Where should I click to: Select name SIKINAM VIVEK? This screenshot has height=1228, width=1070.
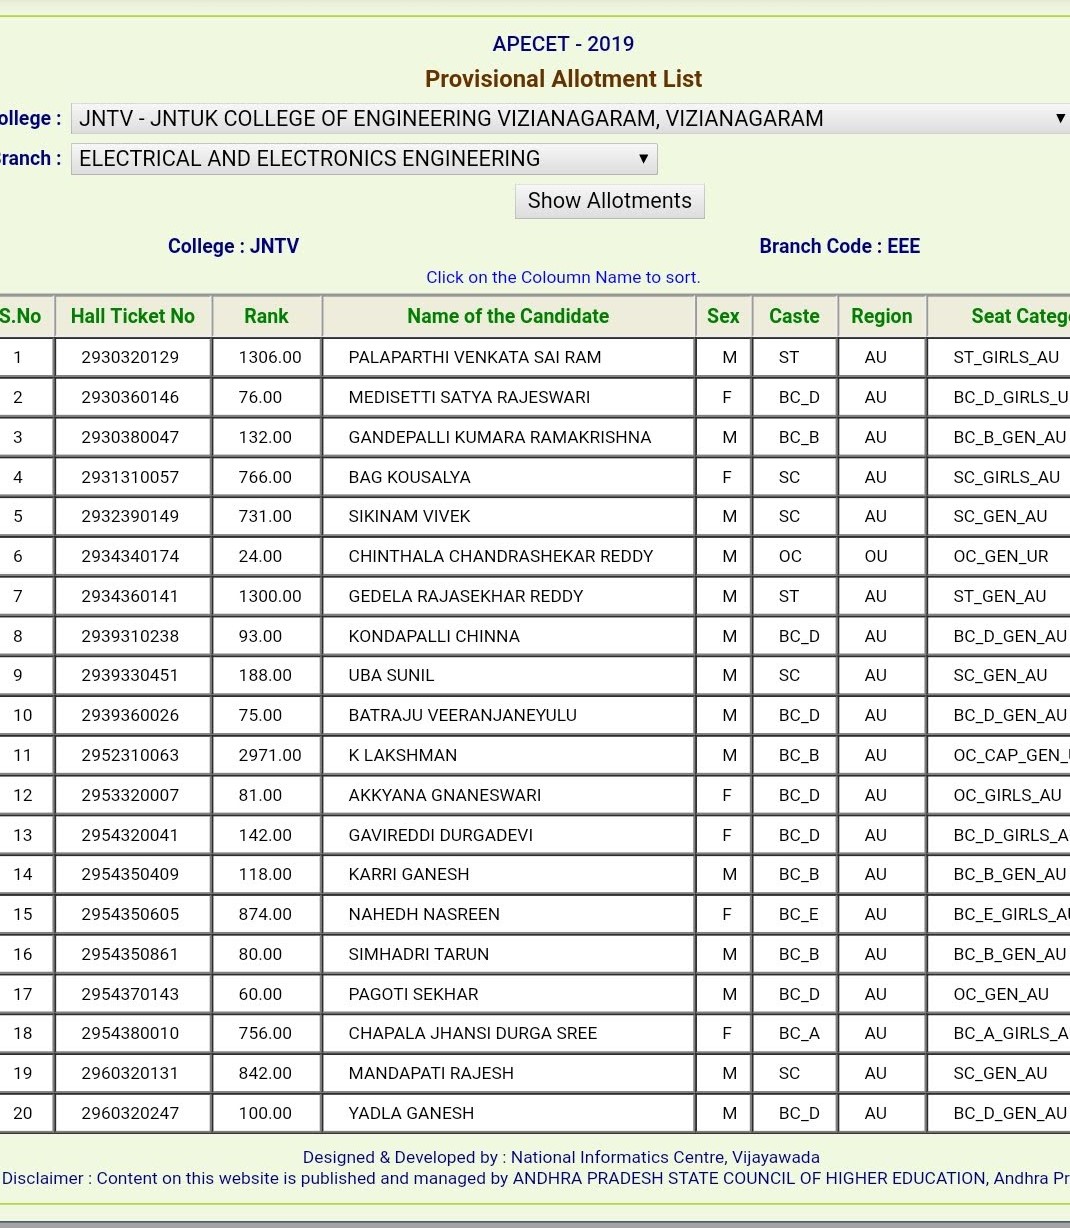(x=409, y=516)
